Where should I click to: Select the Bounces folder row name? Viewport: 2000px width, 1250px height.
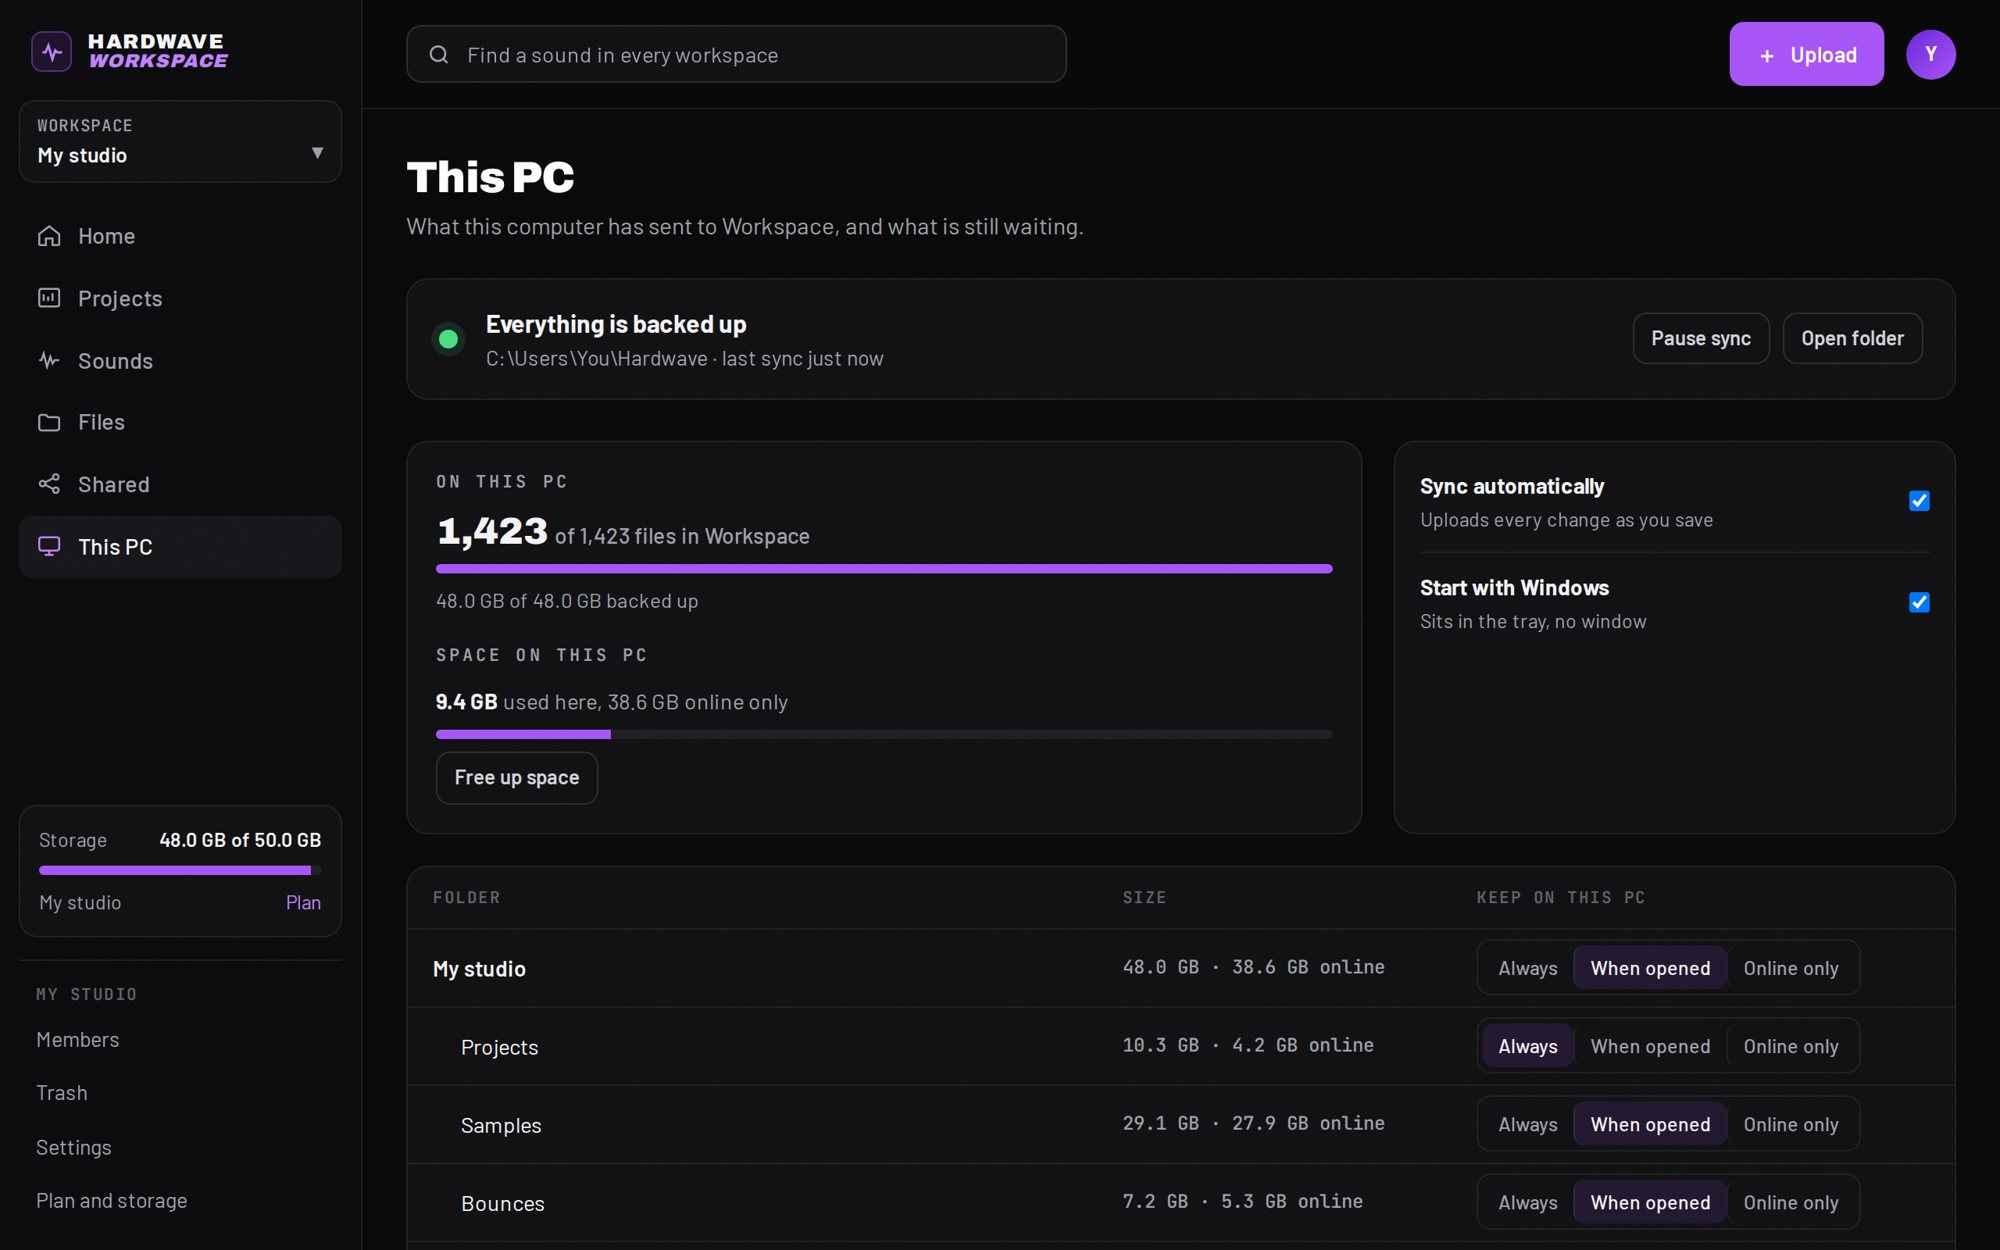502,1203
